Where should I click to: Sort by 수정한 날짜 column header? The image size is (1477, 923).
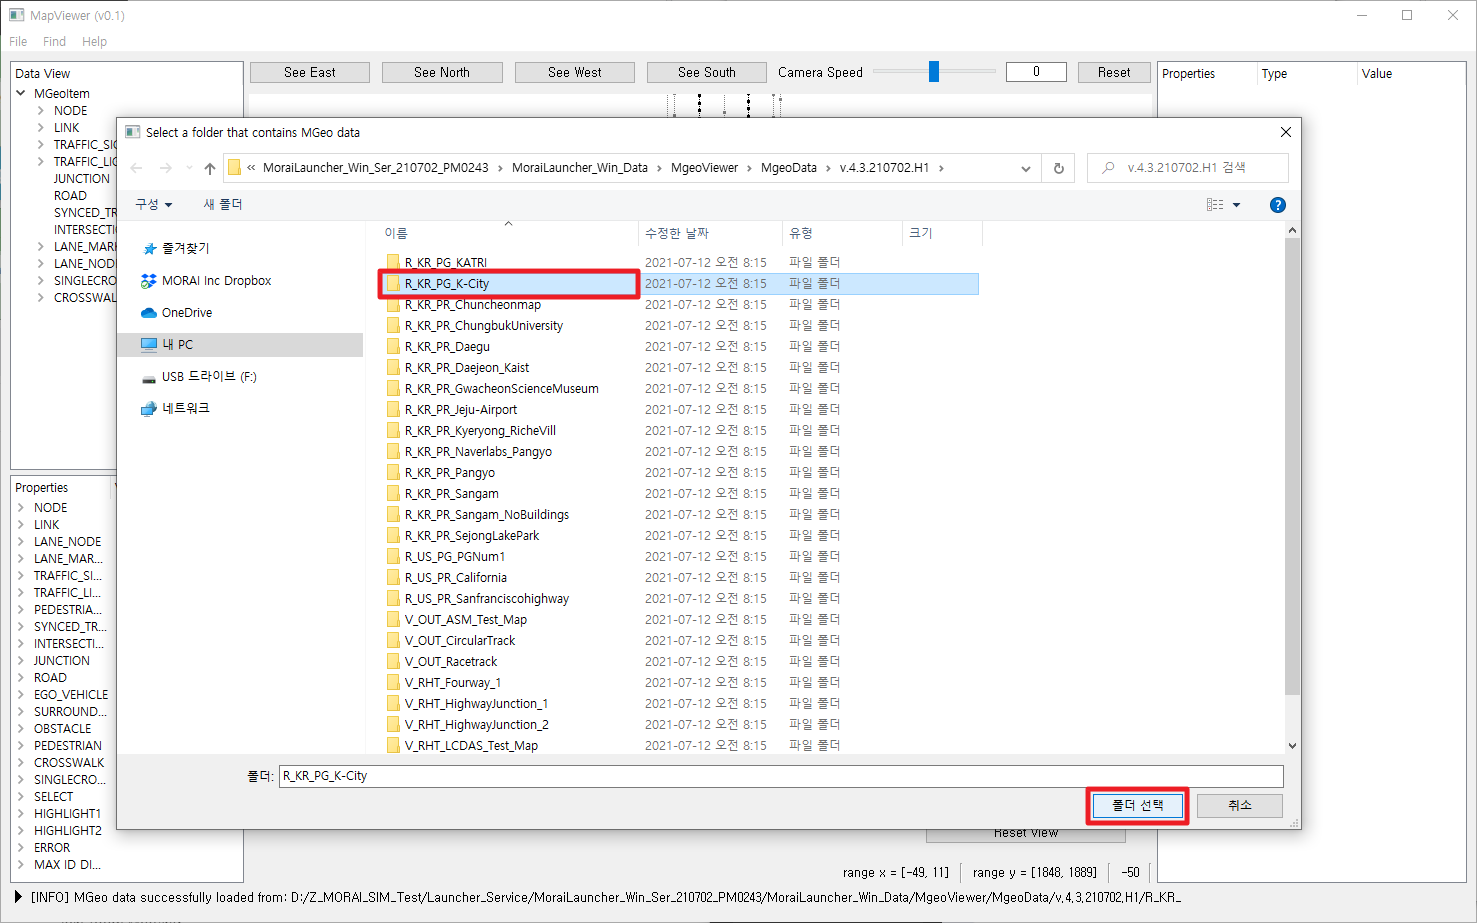[x=677, y=233]
